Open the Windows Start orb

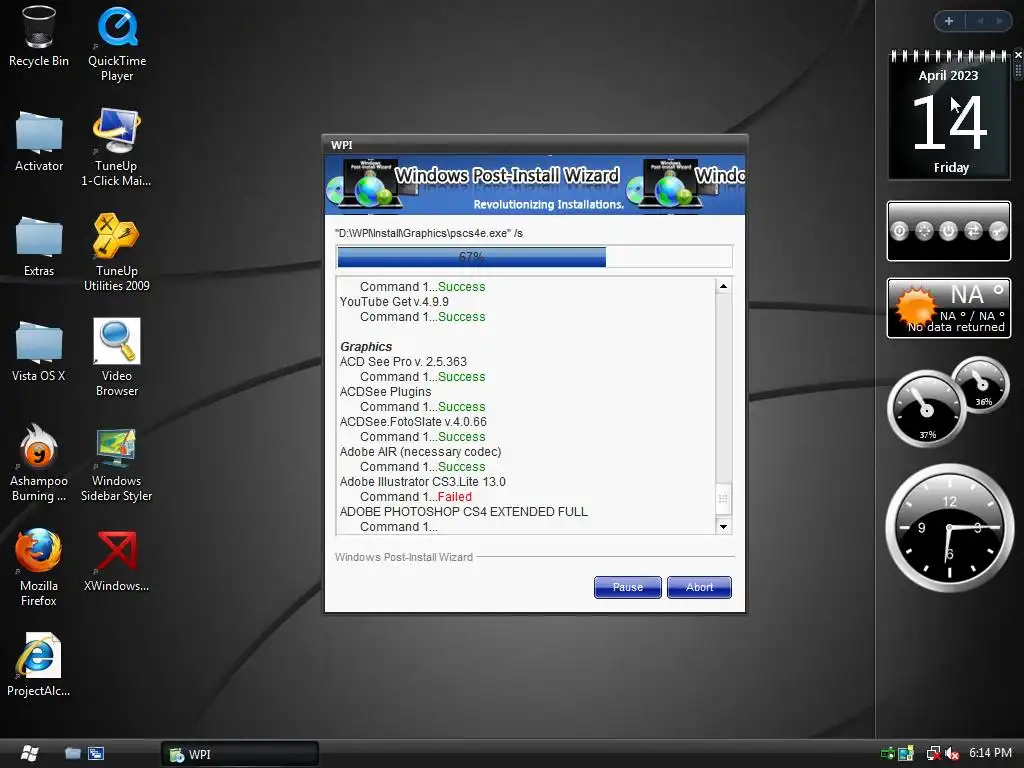coord(29,753)
